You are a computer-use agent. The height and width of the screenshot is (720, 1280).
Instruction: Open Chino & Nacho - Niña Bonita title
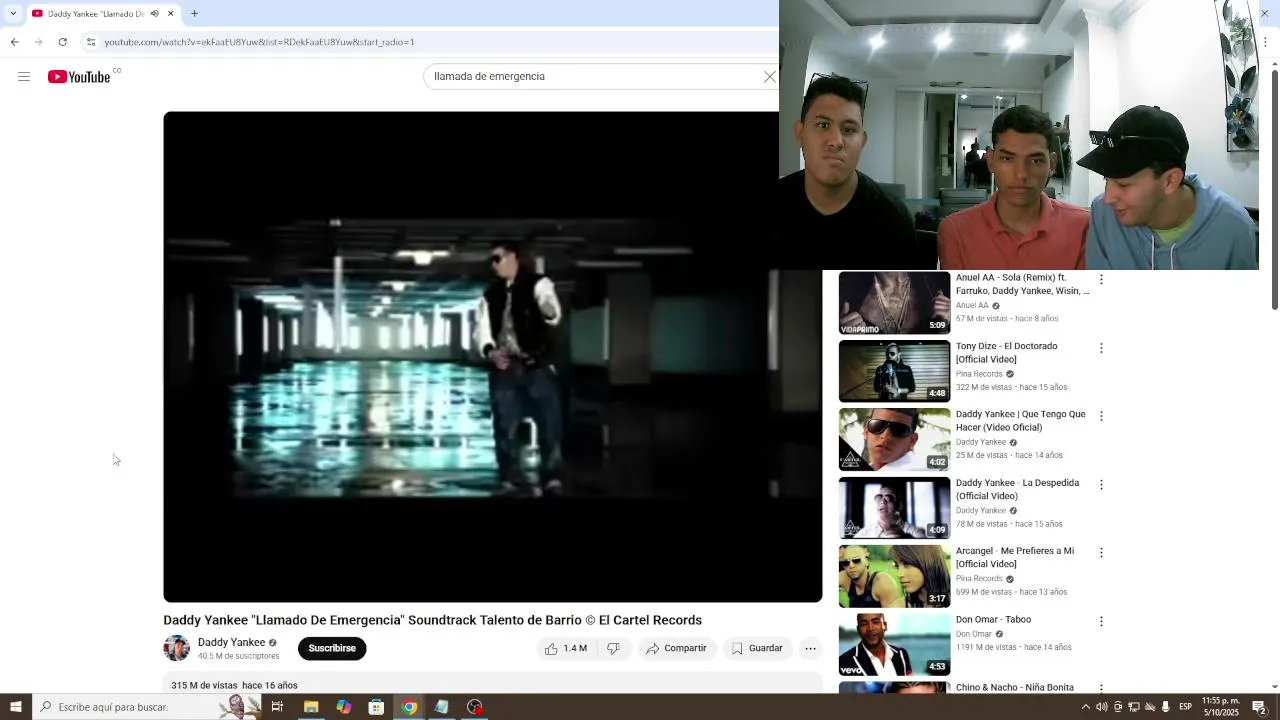(1014, 688)
